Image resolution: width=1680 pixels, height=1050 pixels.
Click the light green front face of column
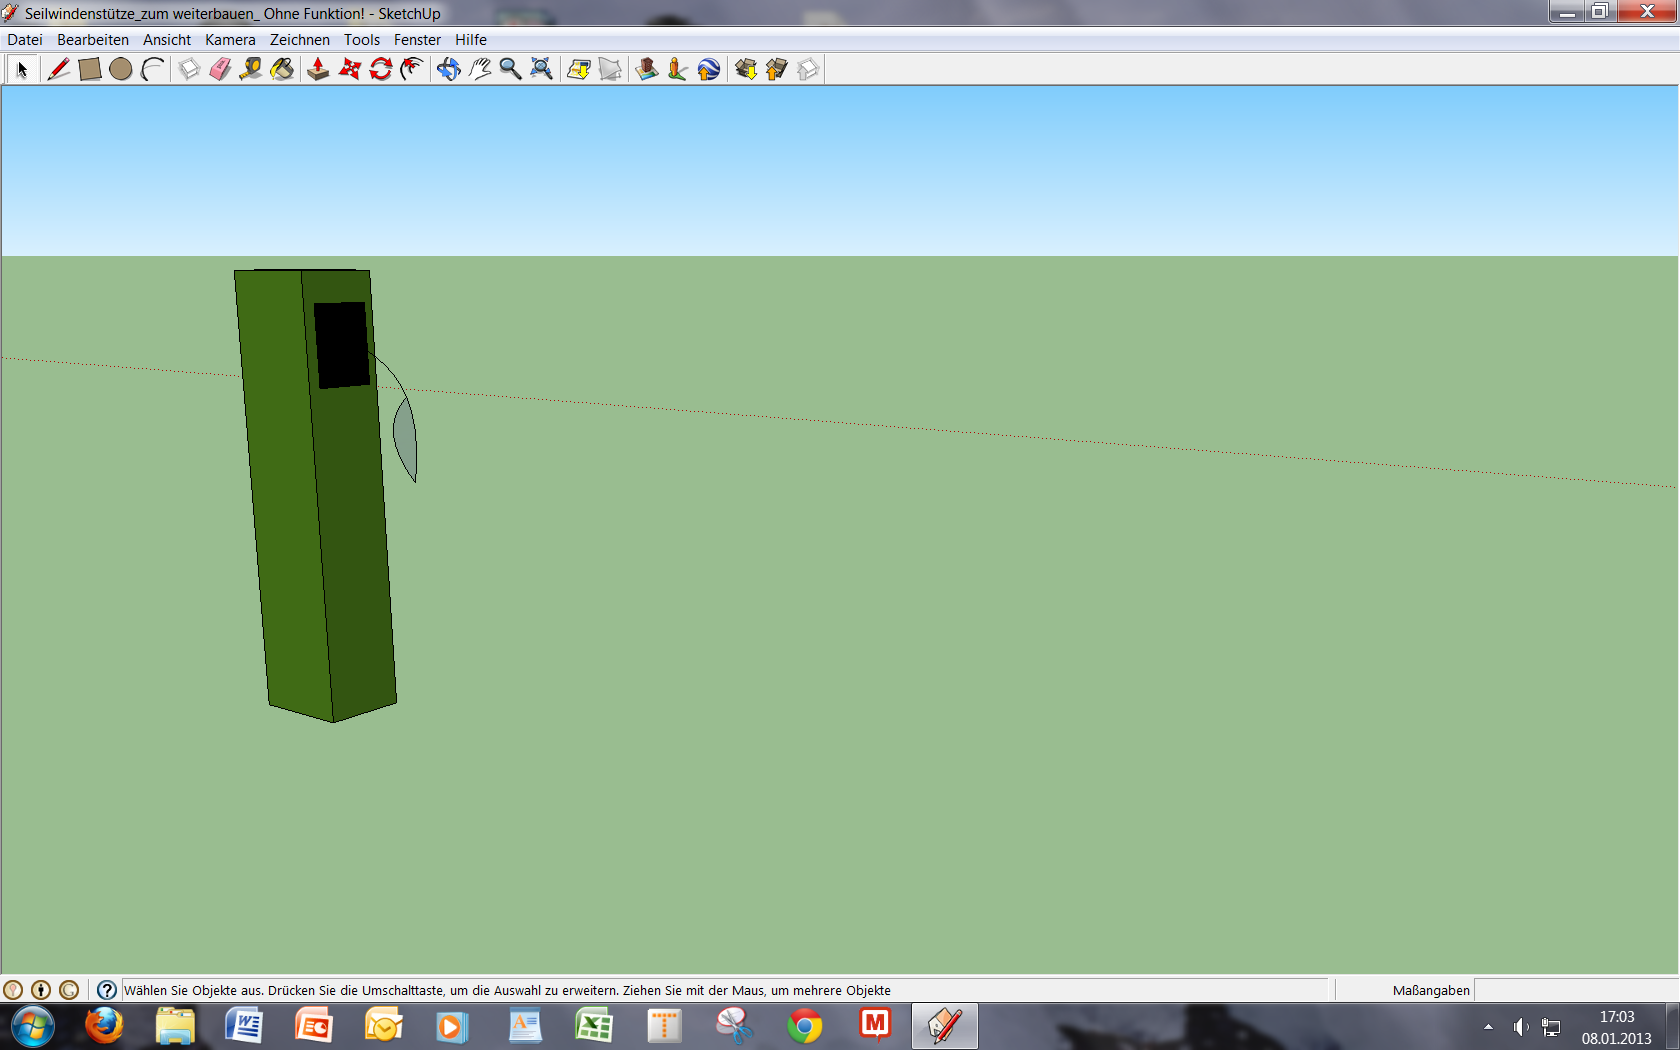click(283, 495)
